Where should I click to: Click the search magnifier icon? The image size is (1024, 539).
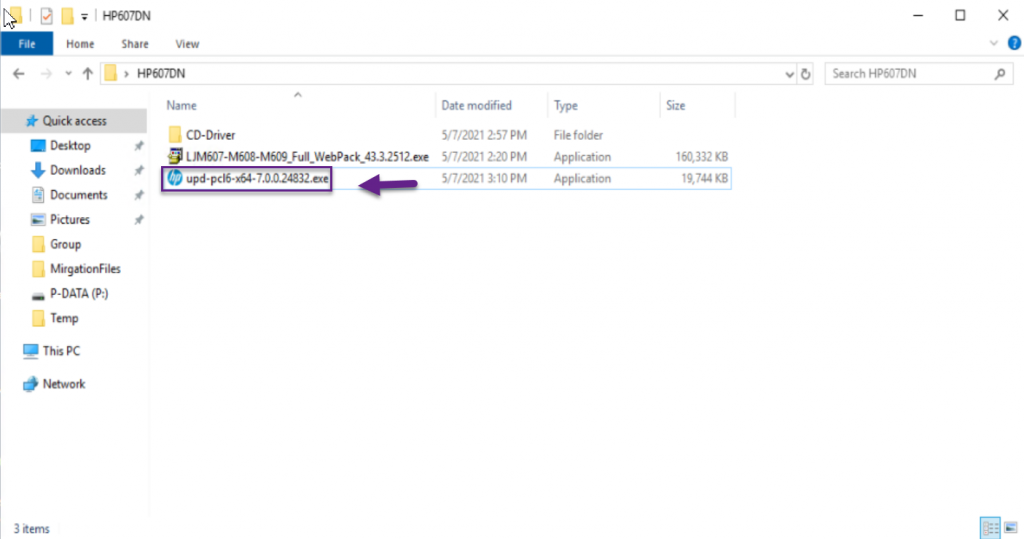tap(999, 74)
